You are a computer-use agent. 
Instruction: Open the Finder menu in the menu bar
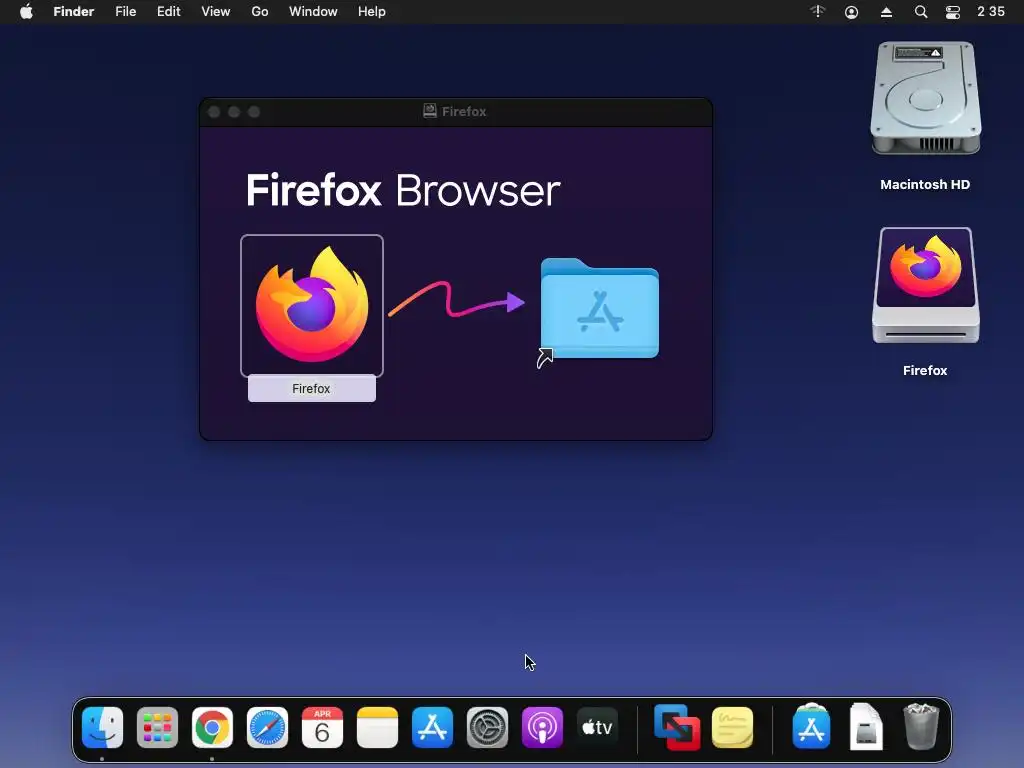click(74, 12)
